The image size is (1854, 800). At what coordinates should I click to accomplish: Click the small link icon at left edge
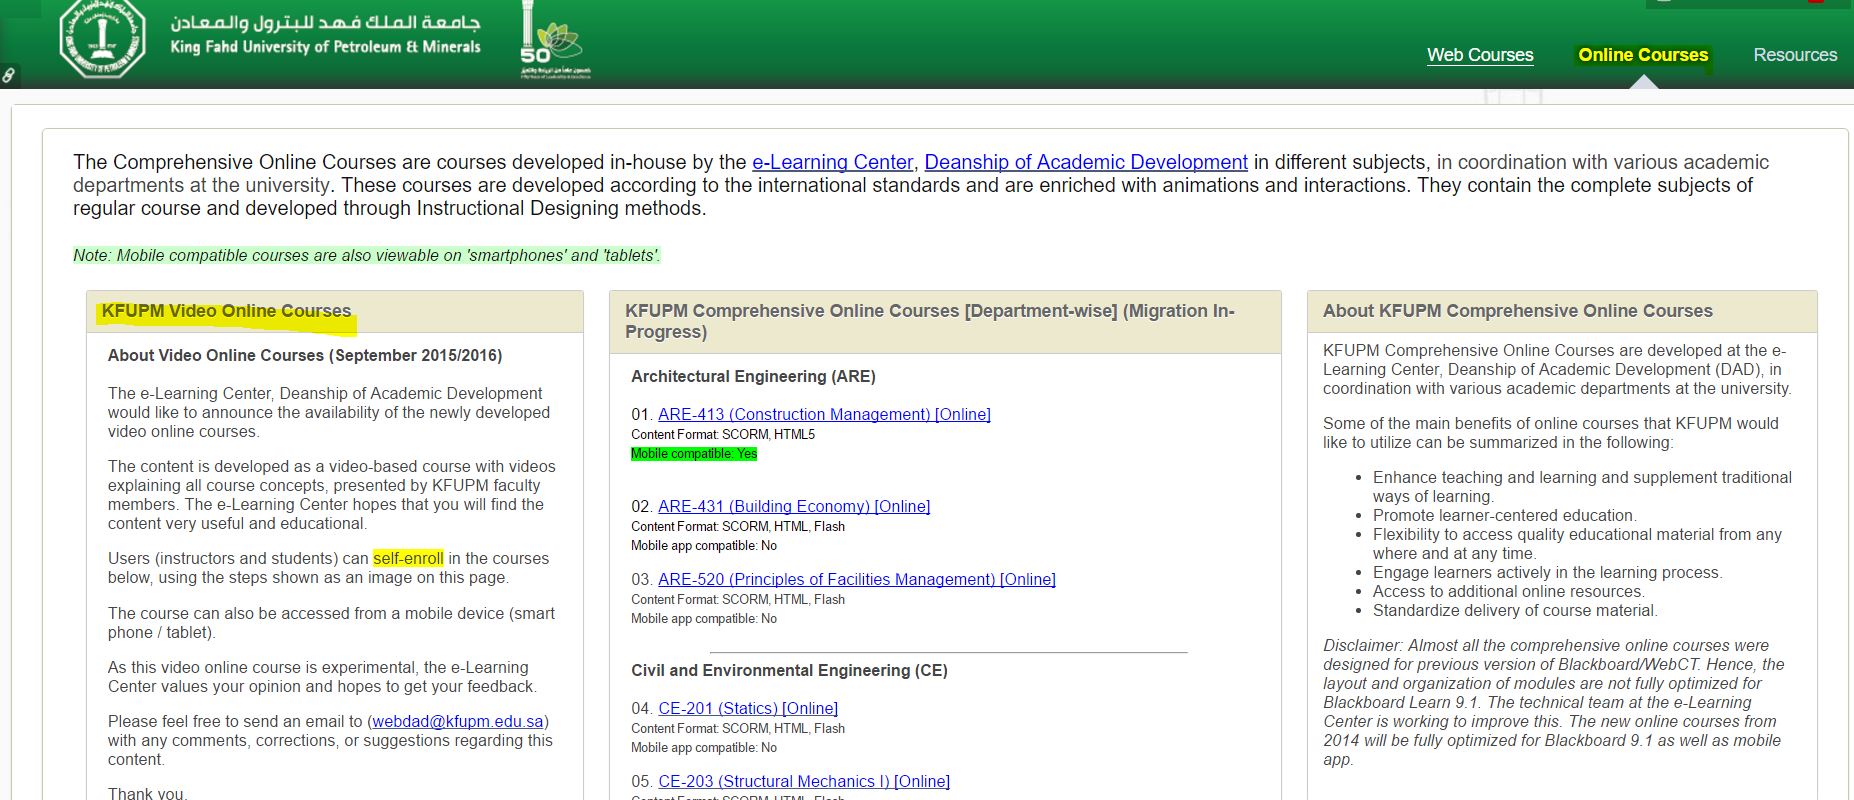9,75
